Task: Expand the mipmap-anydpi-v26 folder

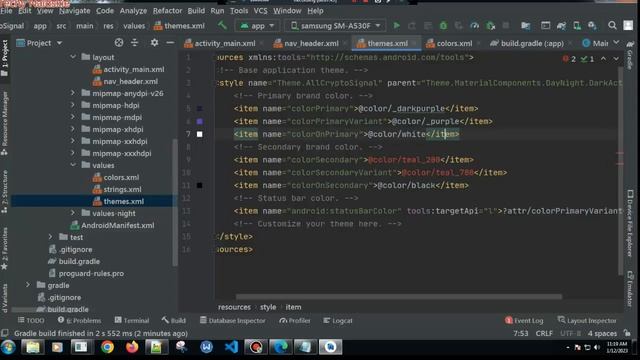Action: pyautogui.click(x=73, y=93)
